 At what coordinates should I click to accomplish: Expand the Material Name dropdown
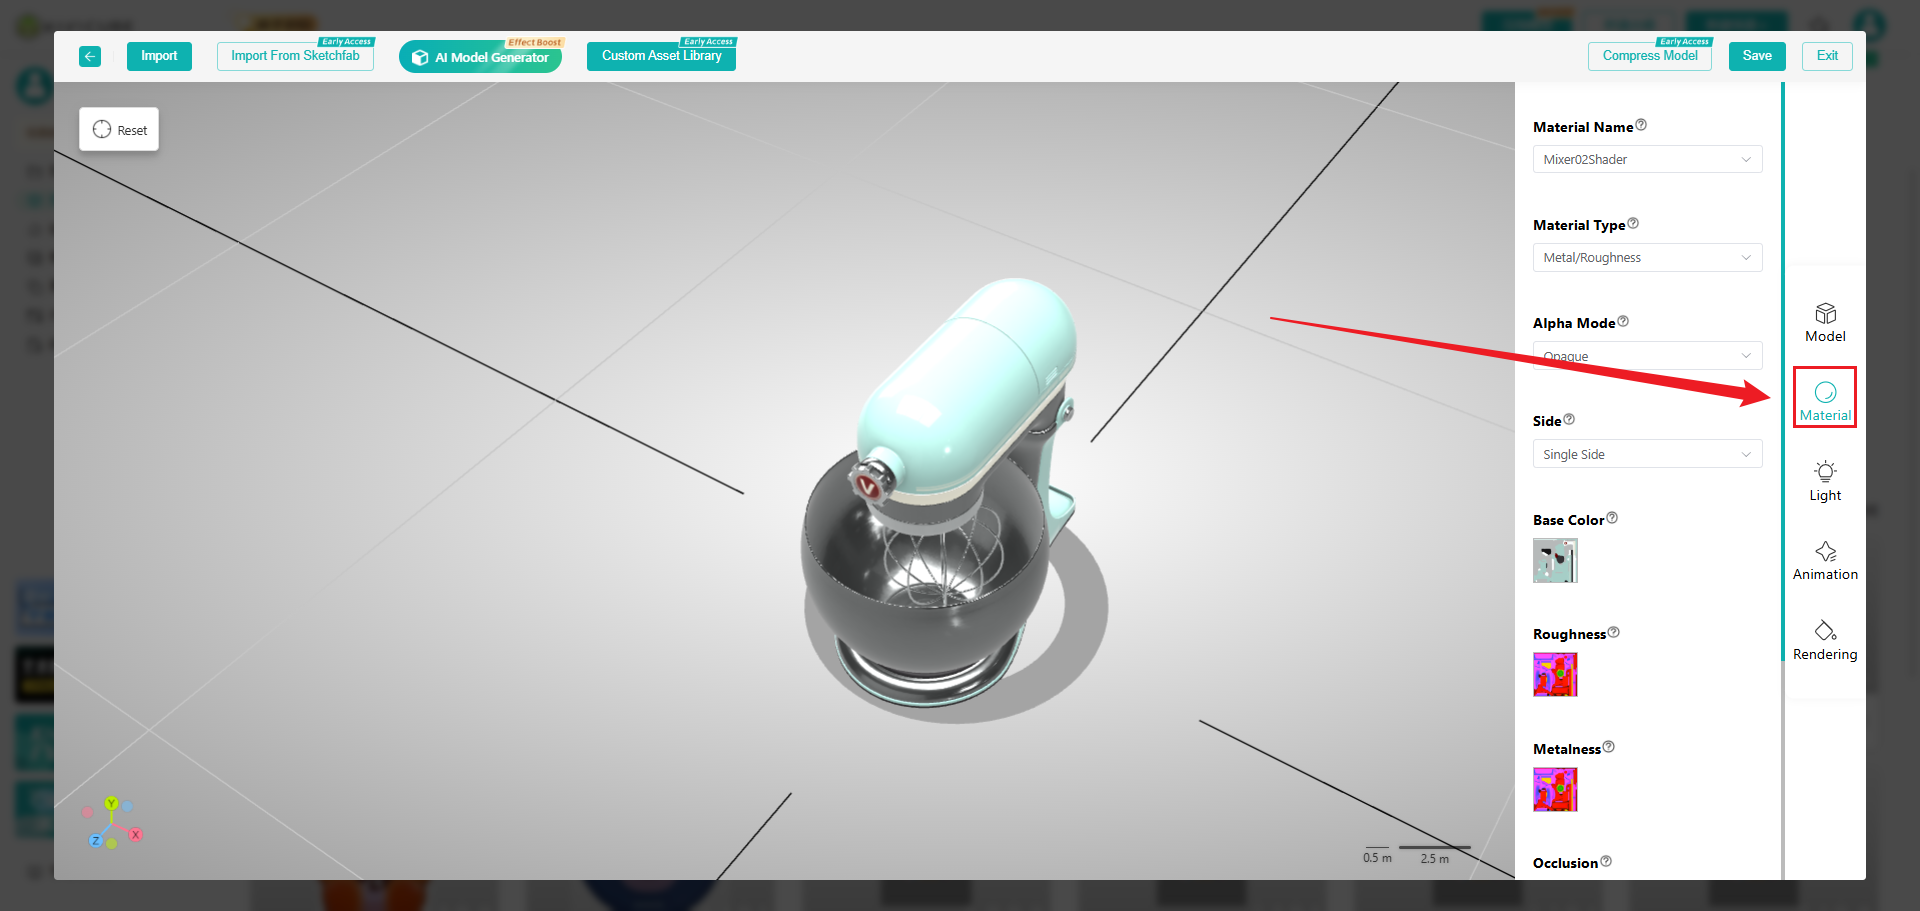click(1647, 160)
